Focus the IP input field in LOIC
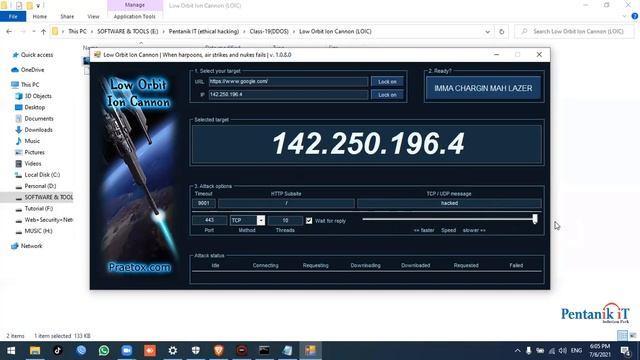The image size is (640, 360). point(288,94)
